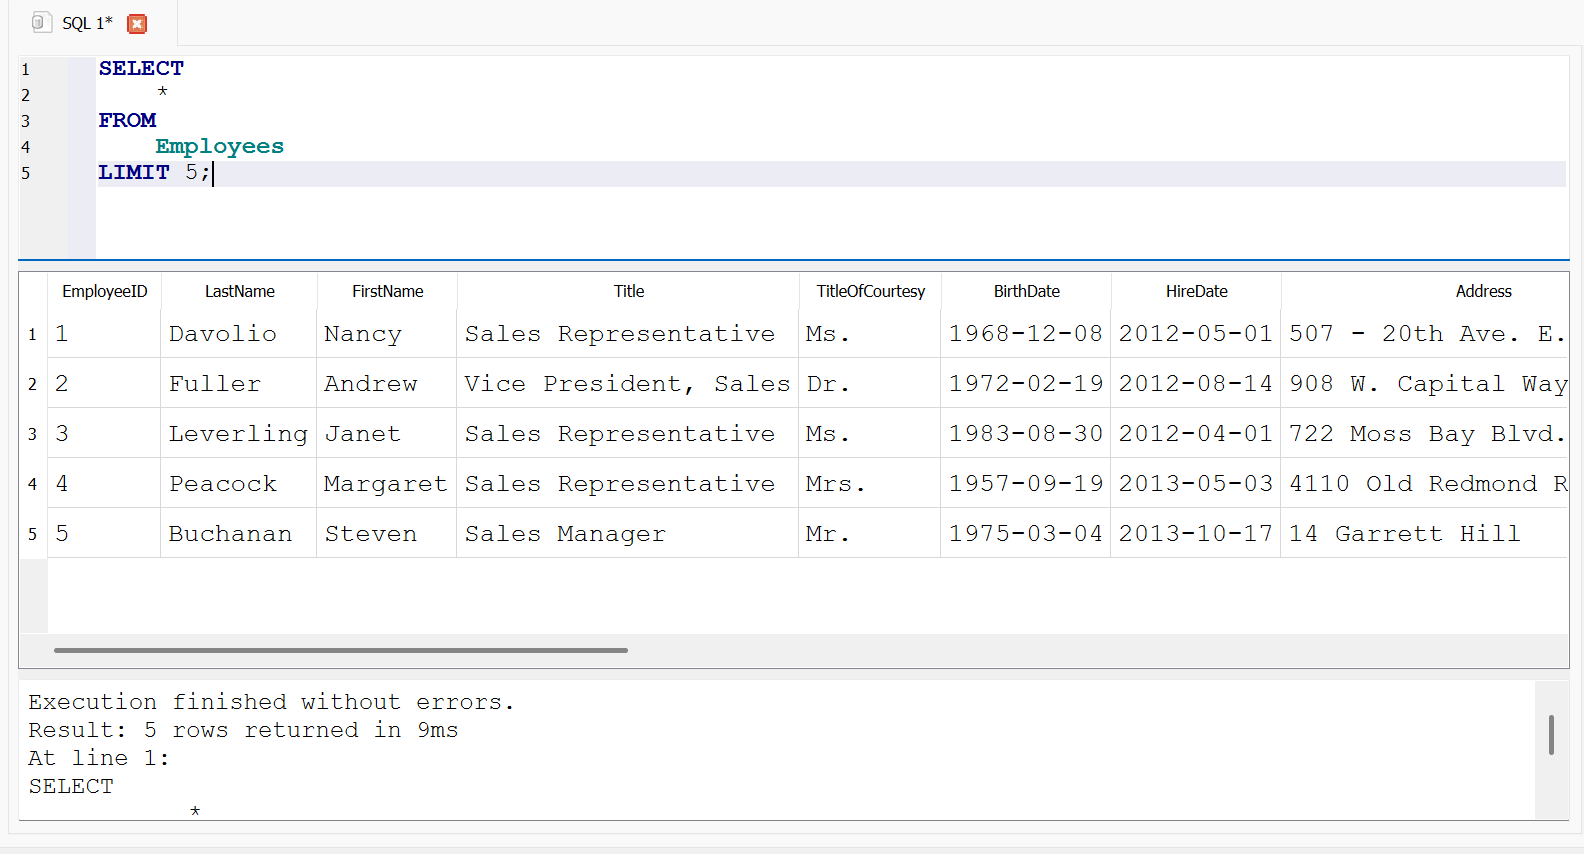Click the vertical scrollbar in message pane
Image resolution: width=1584 pixels, height=854 pixels.
(1551, 735)
